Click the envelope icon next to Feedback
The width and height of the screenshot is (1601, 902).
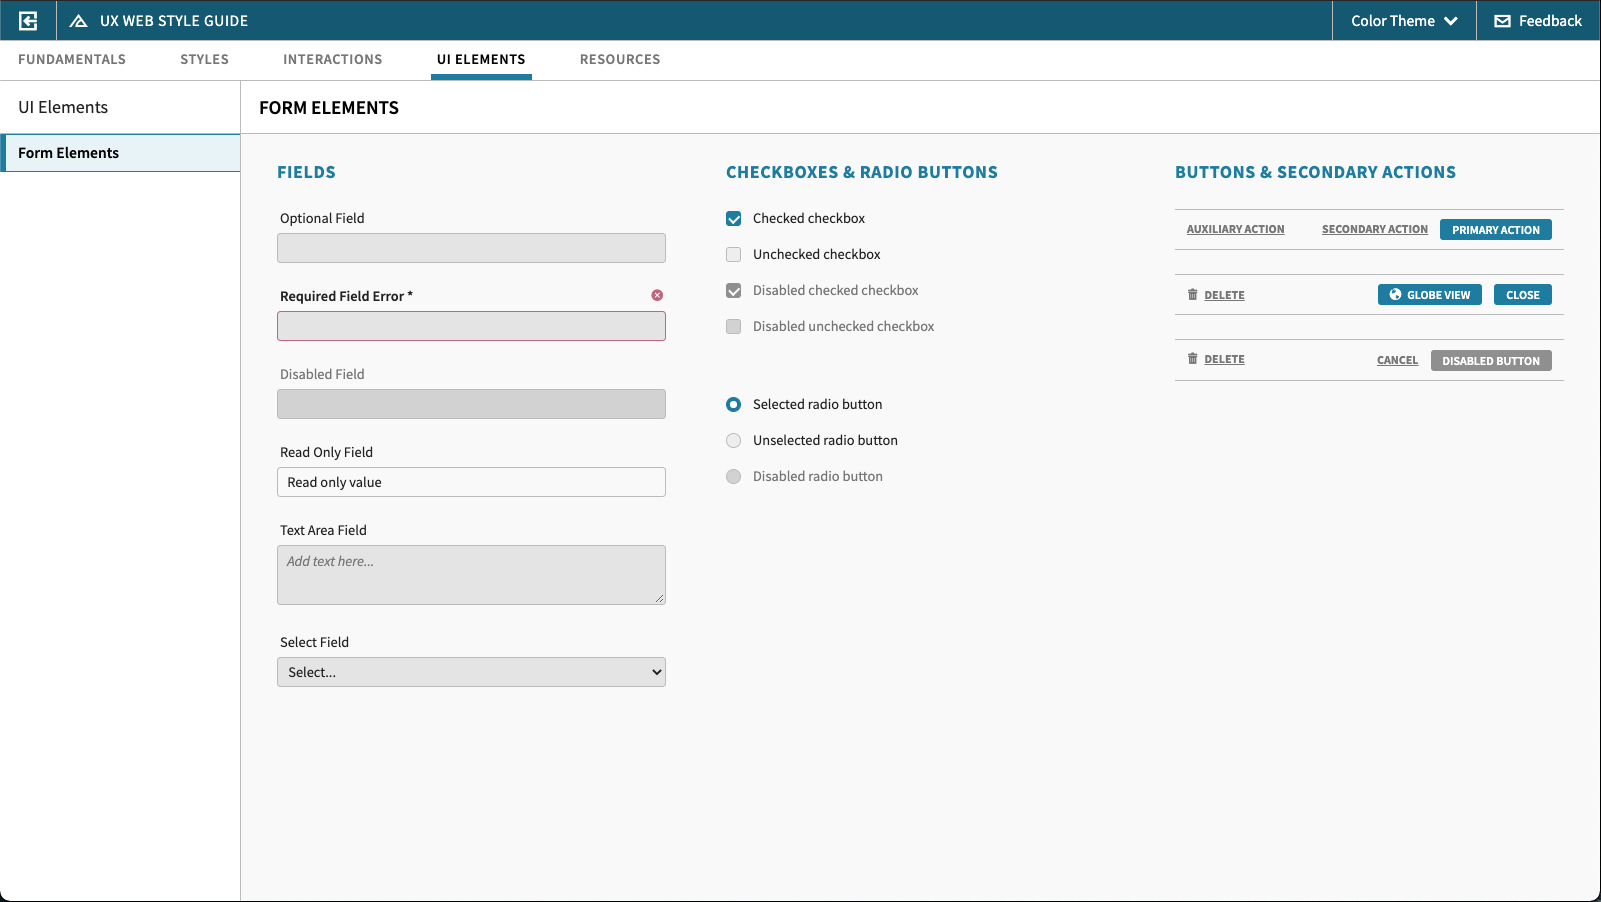(x=1502, y=21)
